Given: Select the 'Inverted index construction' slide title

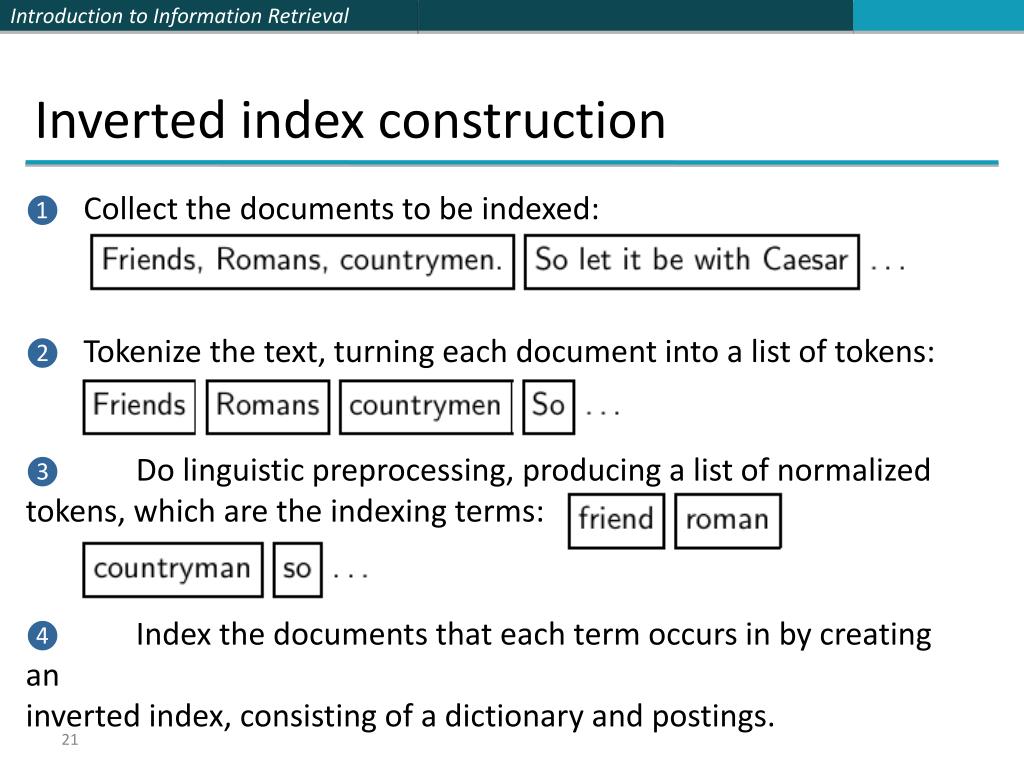Looking at the screenshot, I should [351, 120].
